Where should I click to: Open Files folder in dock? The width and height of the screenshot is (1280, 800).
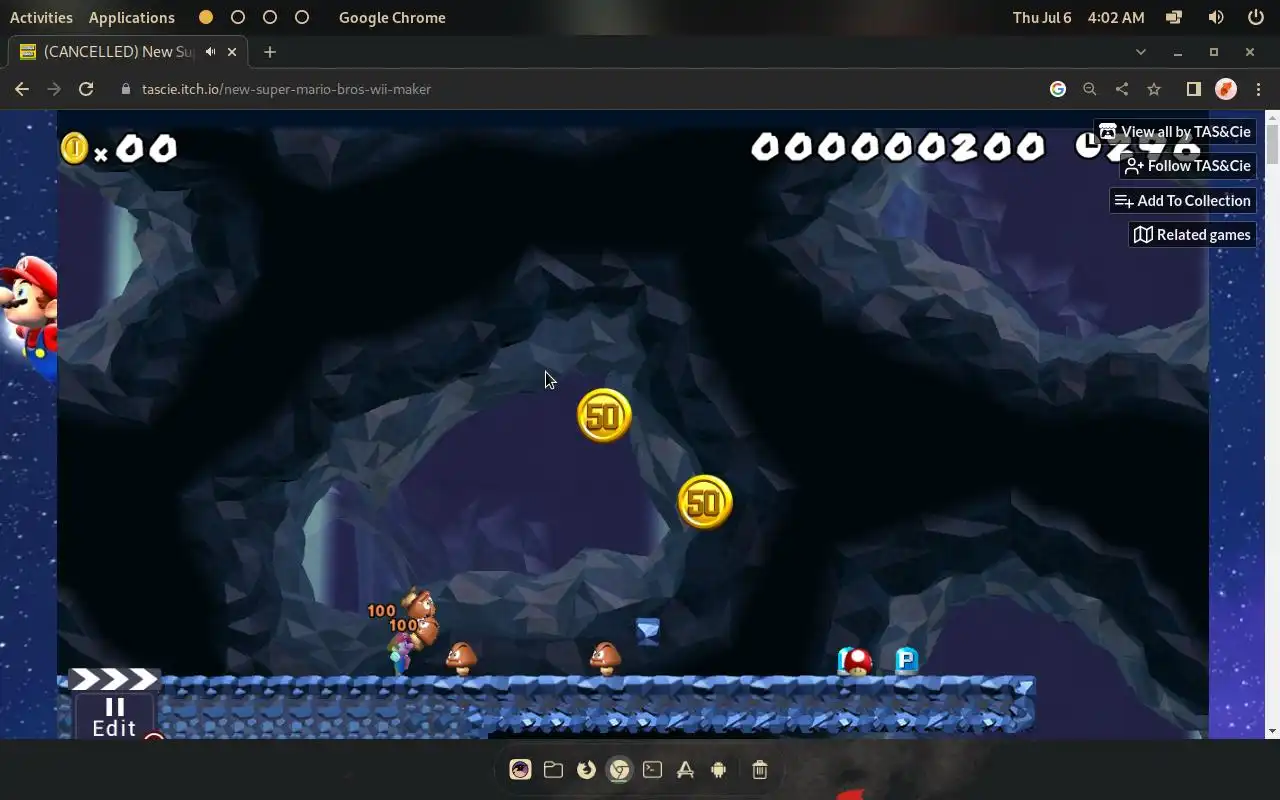[553, 769]
